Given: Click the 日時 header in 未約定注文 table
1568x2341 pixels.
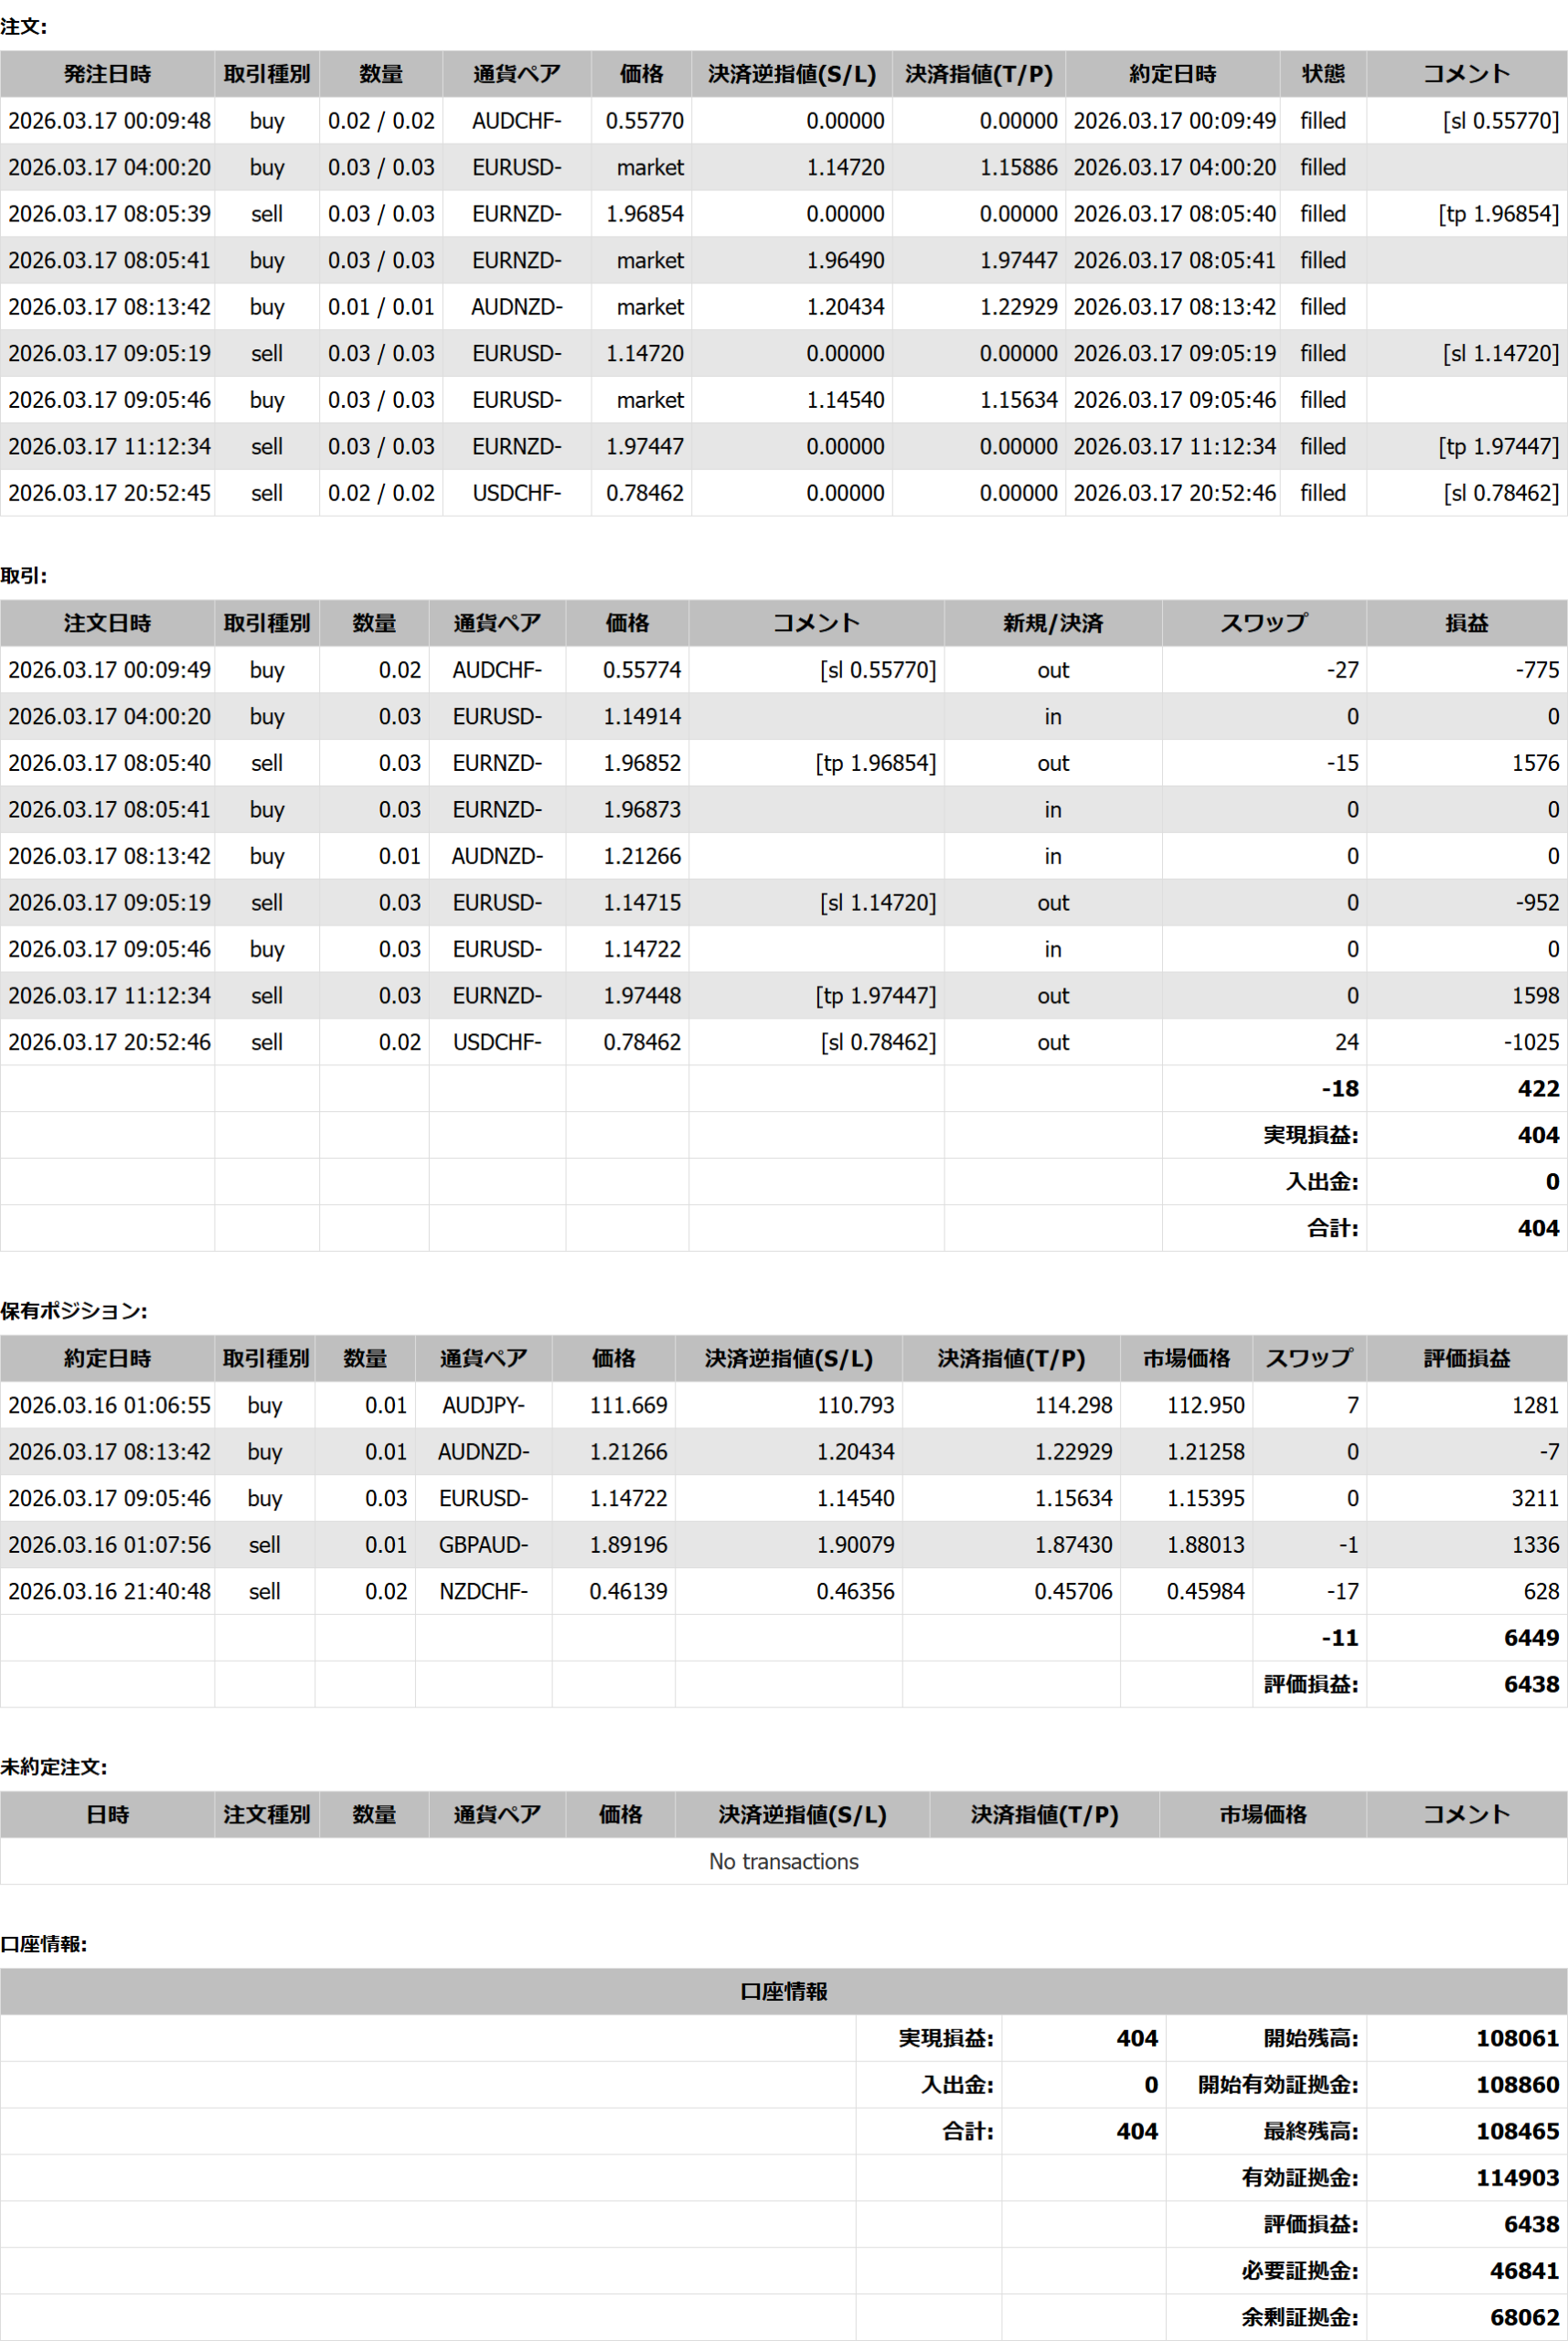Looking at the screenshot, I should pos(107,1814).
